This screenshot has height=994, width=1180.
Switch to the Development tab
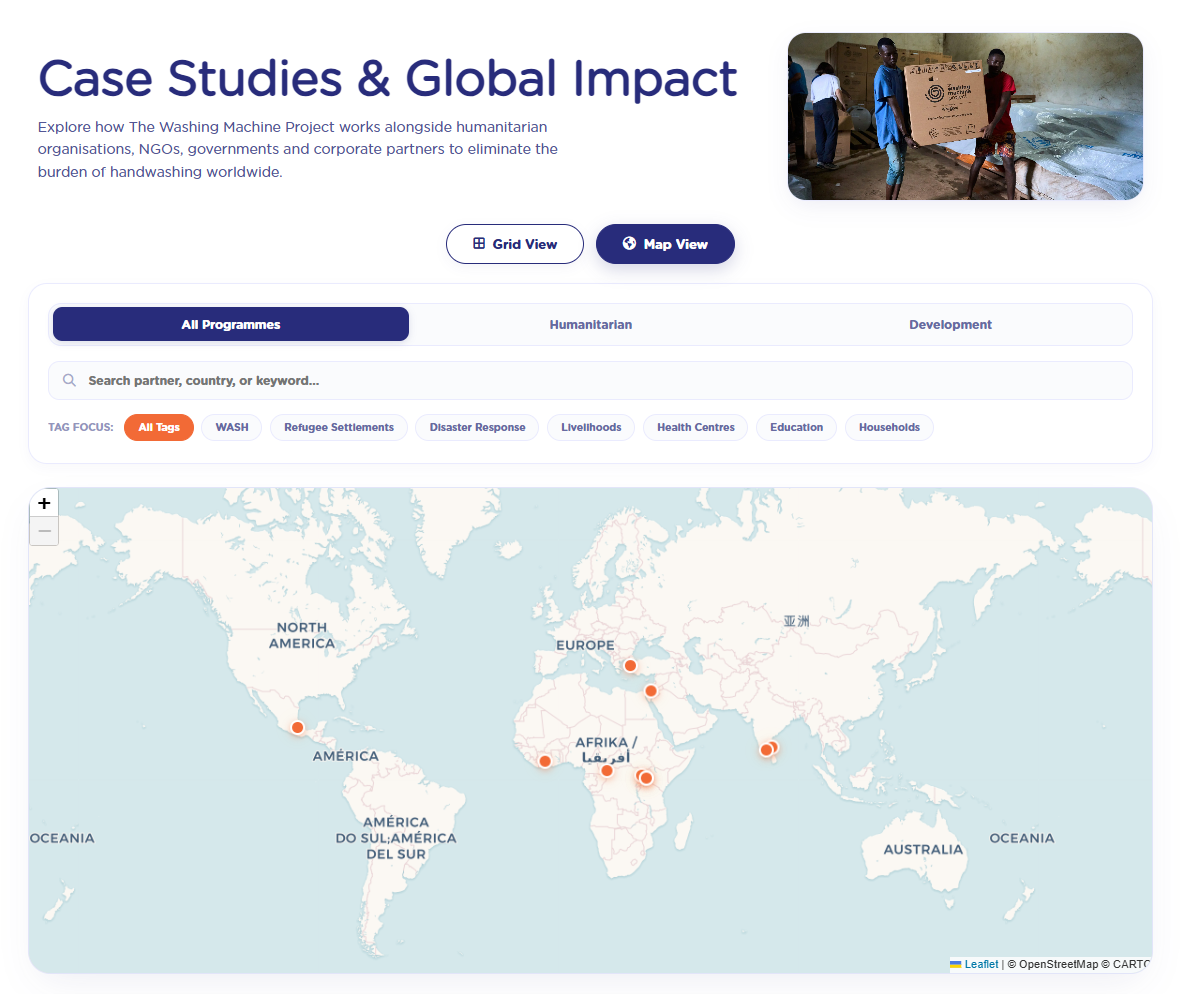click(950, 324)
